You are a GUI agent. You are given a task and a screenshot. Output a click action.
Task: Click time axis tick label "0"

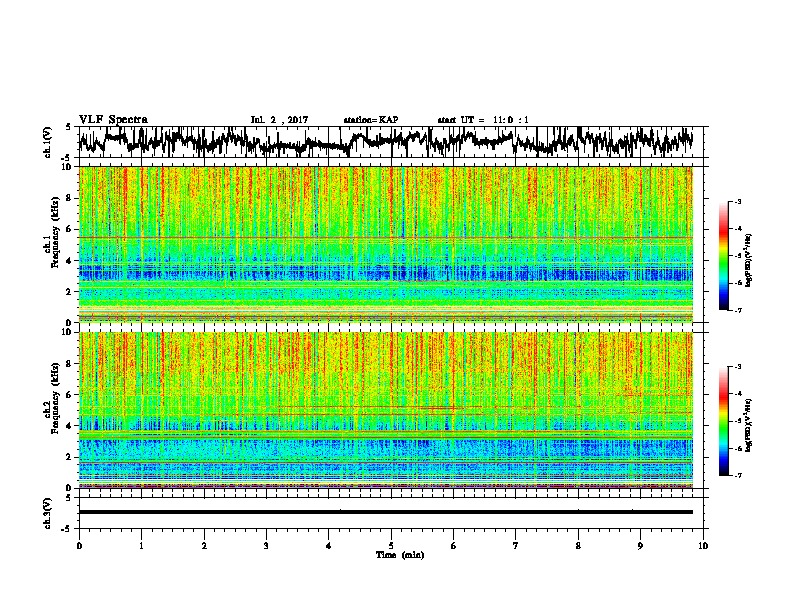[79, 546]
